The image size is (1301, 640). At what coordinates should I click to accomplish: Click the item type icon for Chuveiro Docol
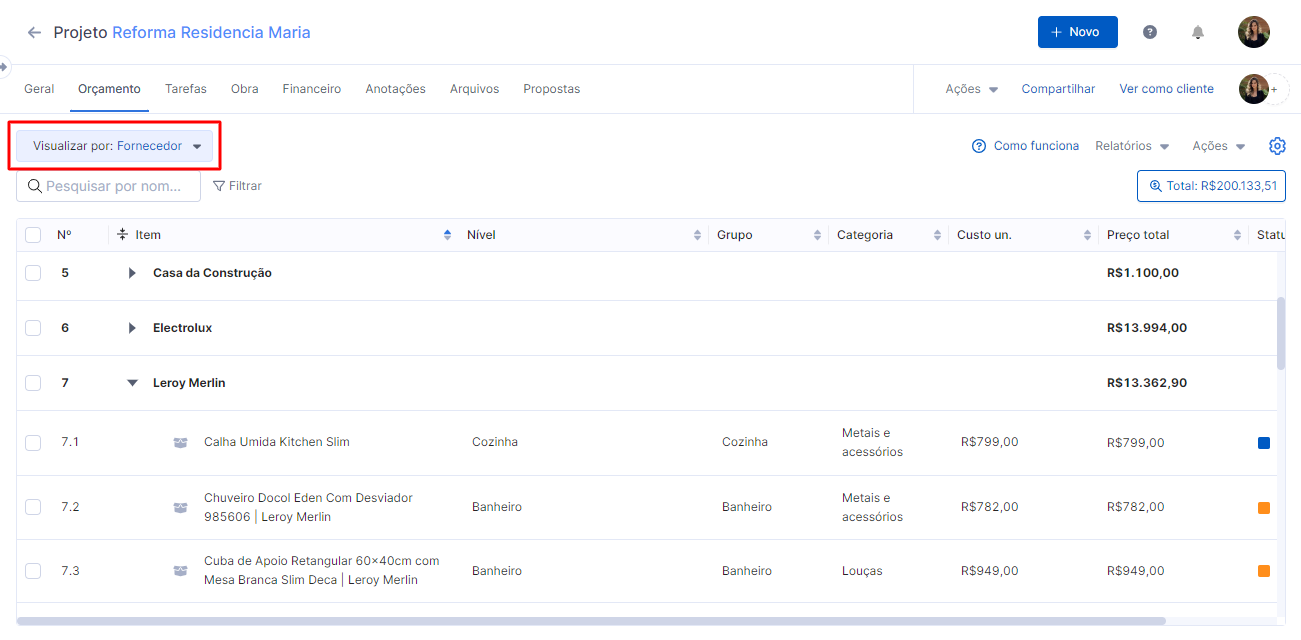click(181, 507)
